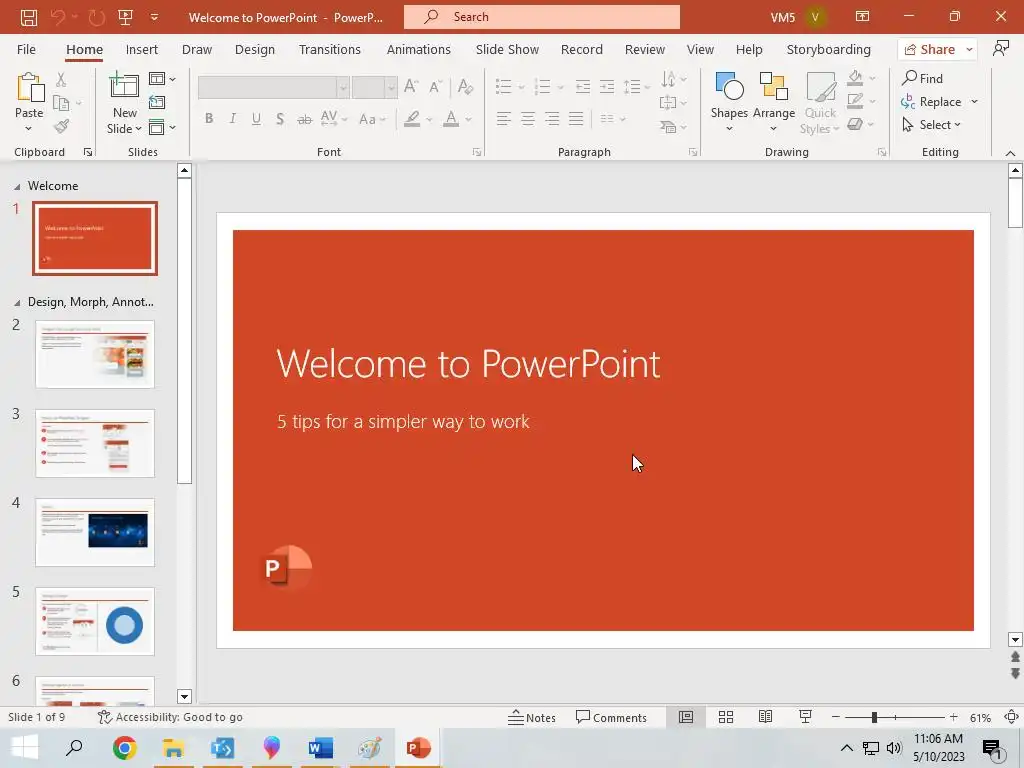Start slideshow from beginning in Quick Access toolbar
The width and height of the screenshot is (1024, 768).
coord(125,17)
